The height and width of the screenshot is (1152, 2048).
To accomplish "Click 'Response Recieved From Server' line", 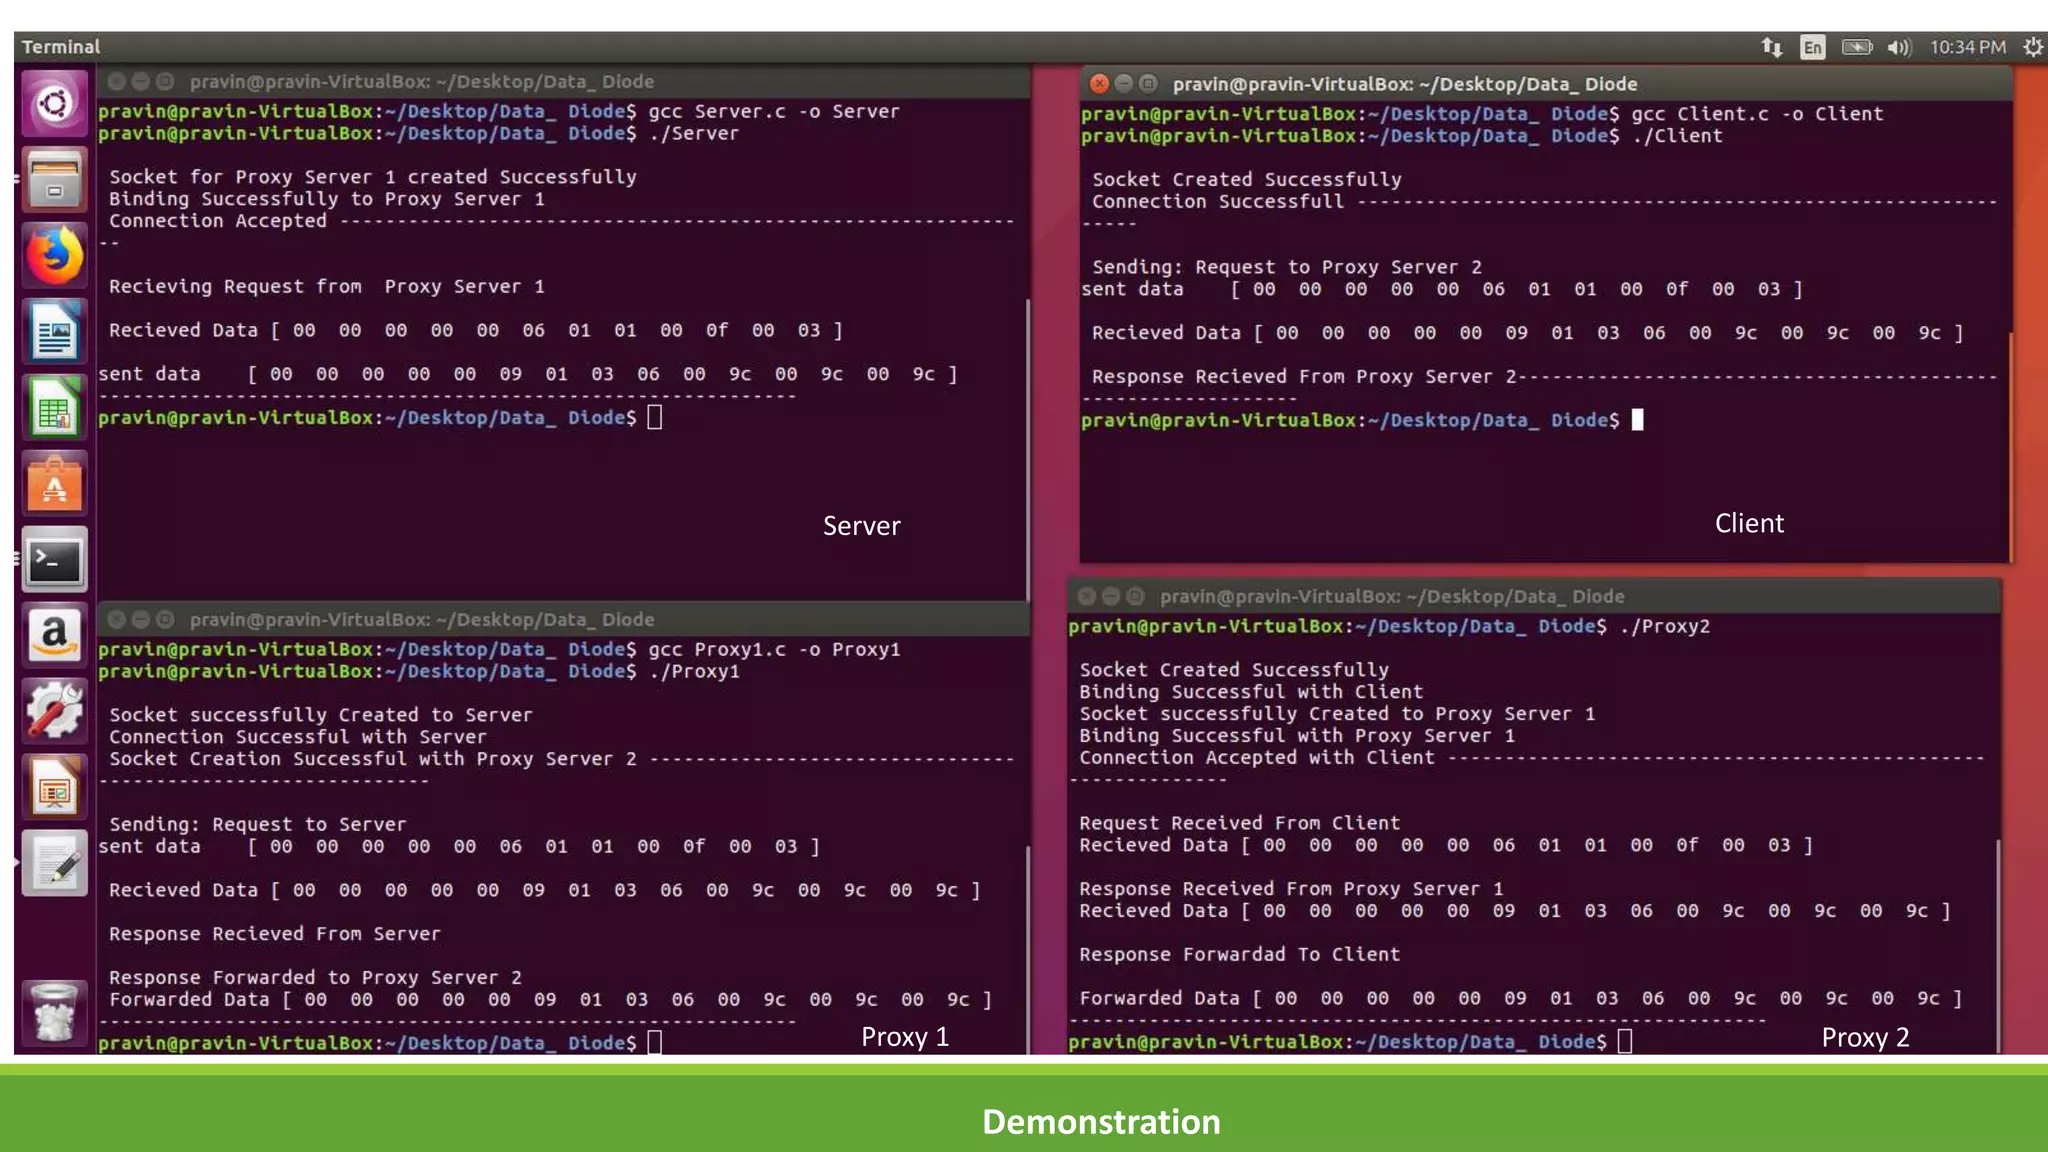I will coord(275,934).
